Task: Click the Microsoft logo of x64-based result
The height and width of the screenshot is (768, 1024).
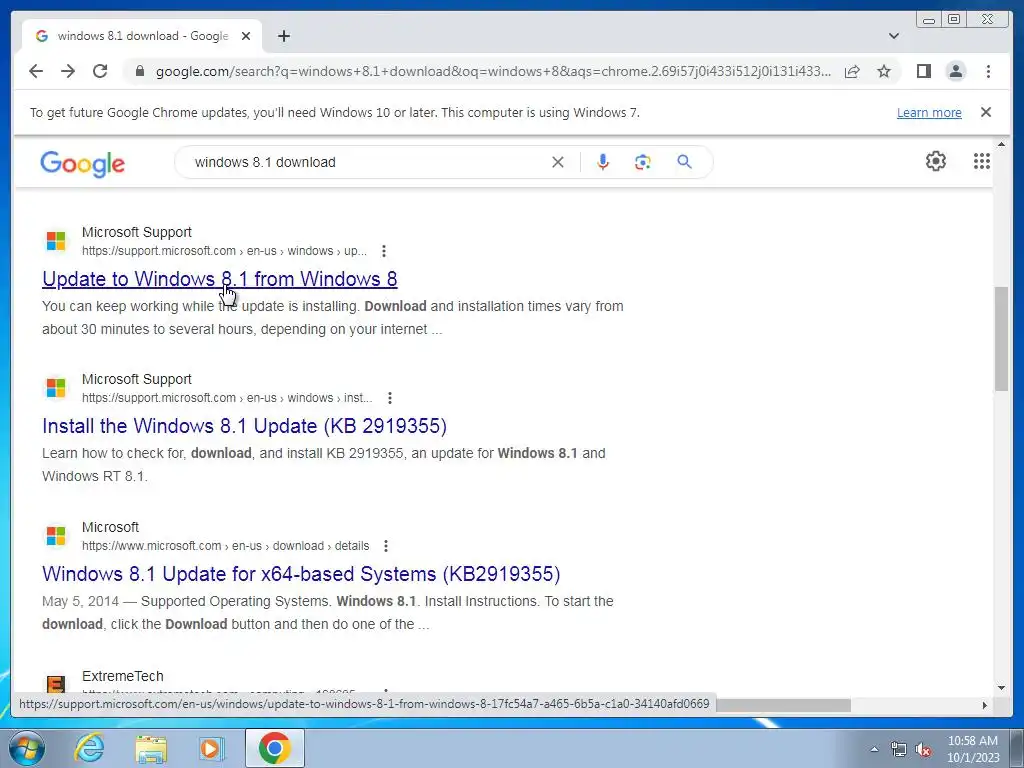Action: coord(56,536)
